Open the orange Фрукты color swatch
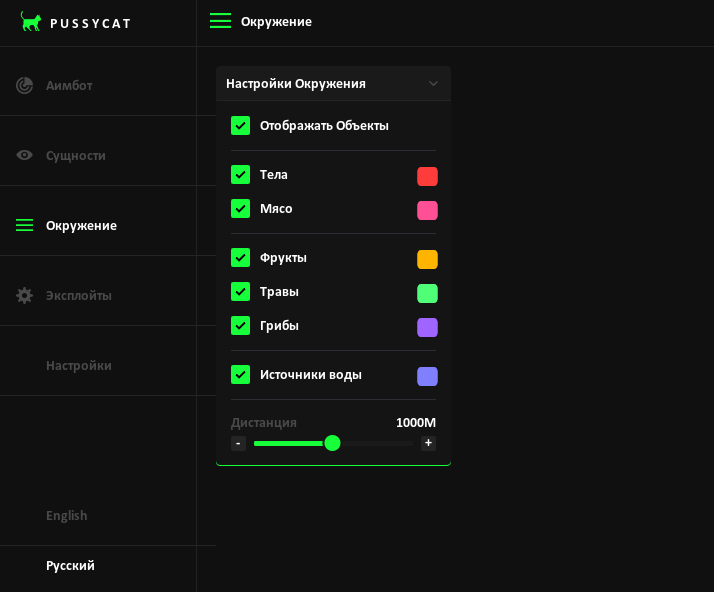Image resolution: width=714 pixels, height=592 pixels. [x=427, y=260]
